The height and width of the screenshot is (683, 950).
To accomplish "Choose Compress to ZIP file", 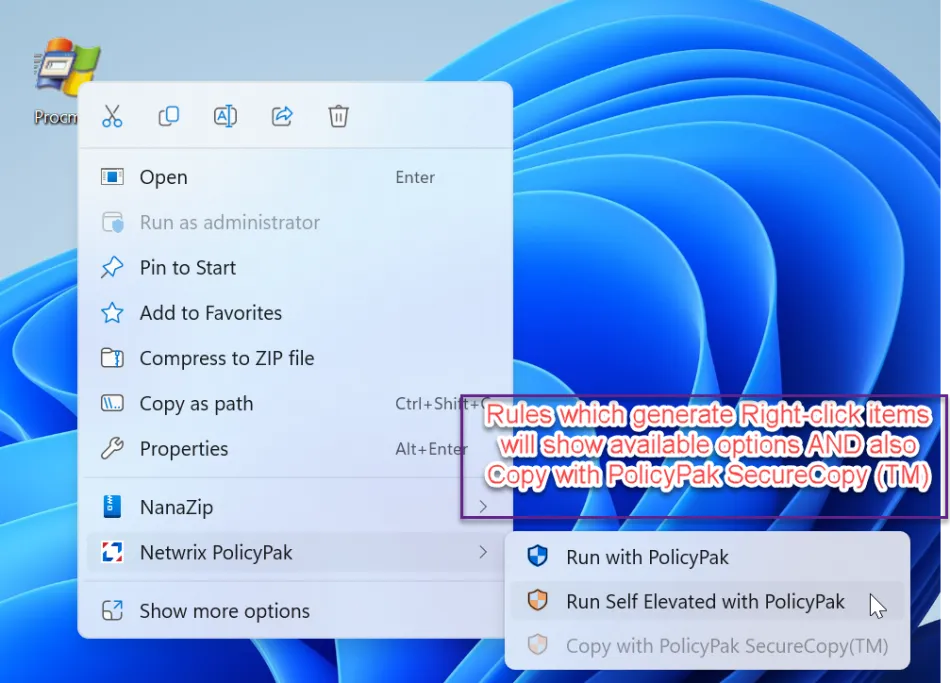I will pyautogui.click(x=295, y=358).
